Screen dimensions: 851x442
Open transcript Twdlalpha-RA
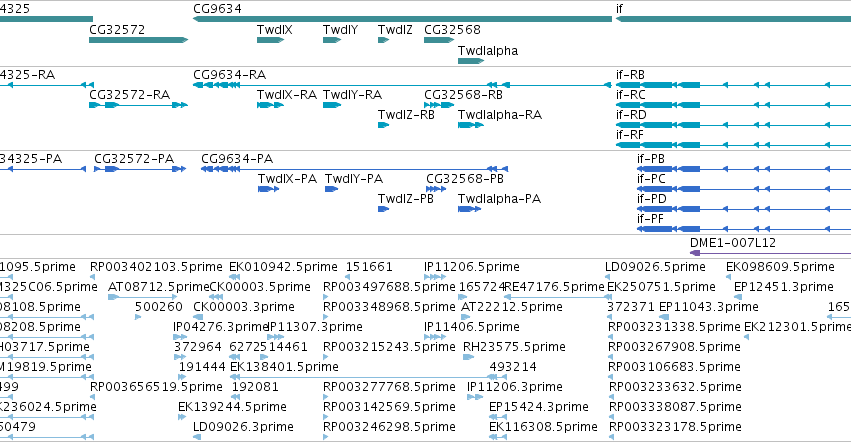500,115
